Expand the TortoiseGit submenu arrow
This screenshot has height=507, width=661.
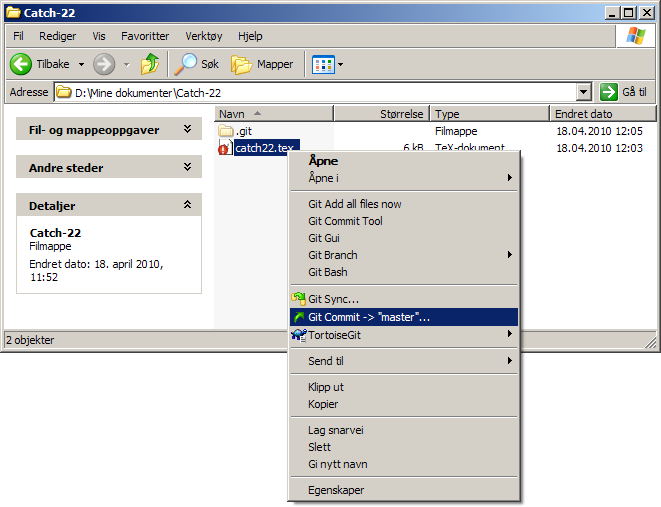pyautogui.click(x=510, y=334)
